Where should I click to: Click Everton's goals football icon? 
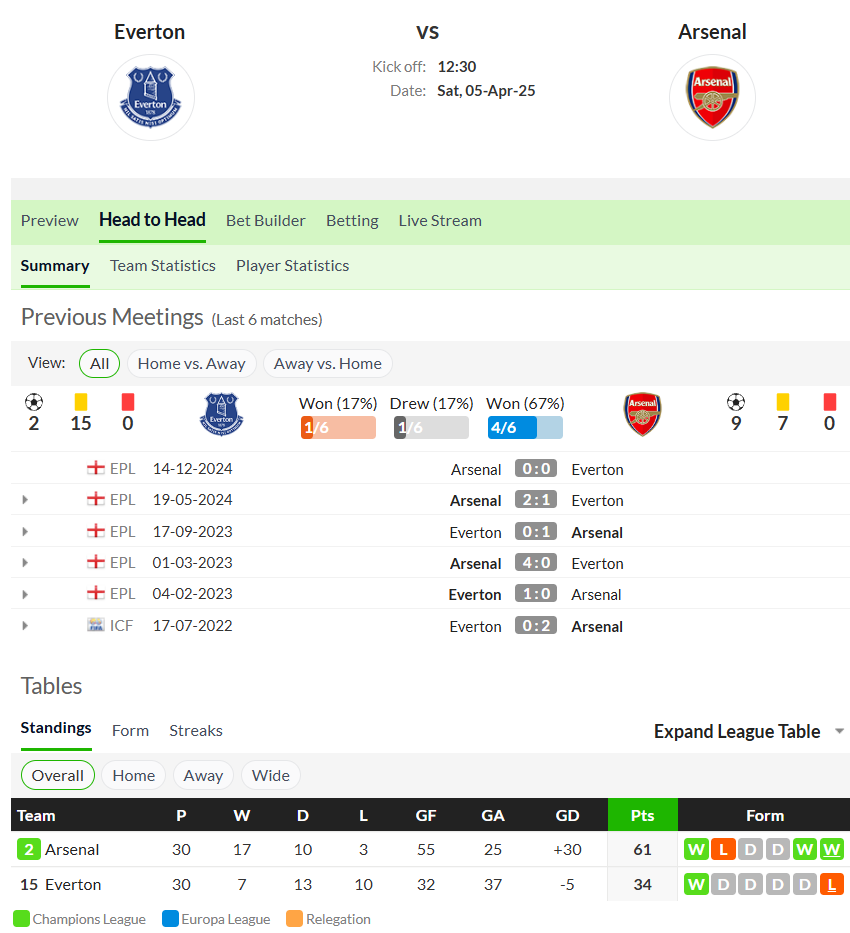click(x=34, y=403)
